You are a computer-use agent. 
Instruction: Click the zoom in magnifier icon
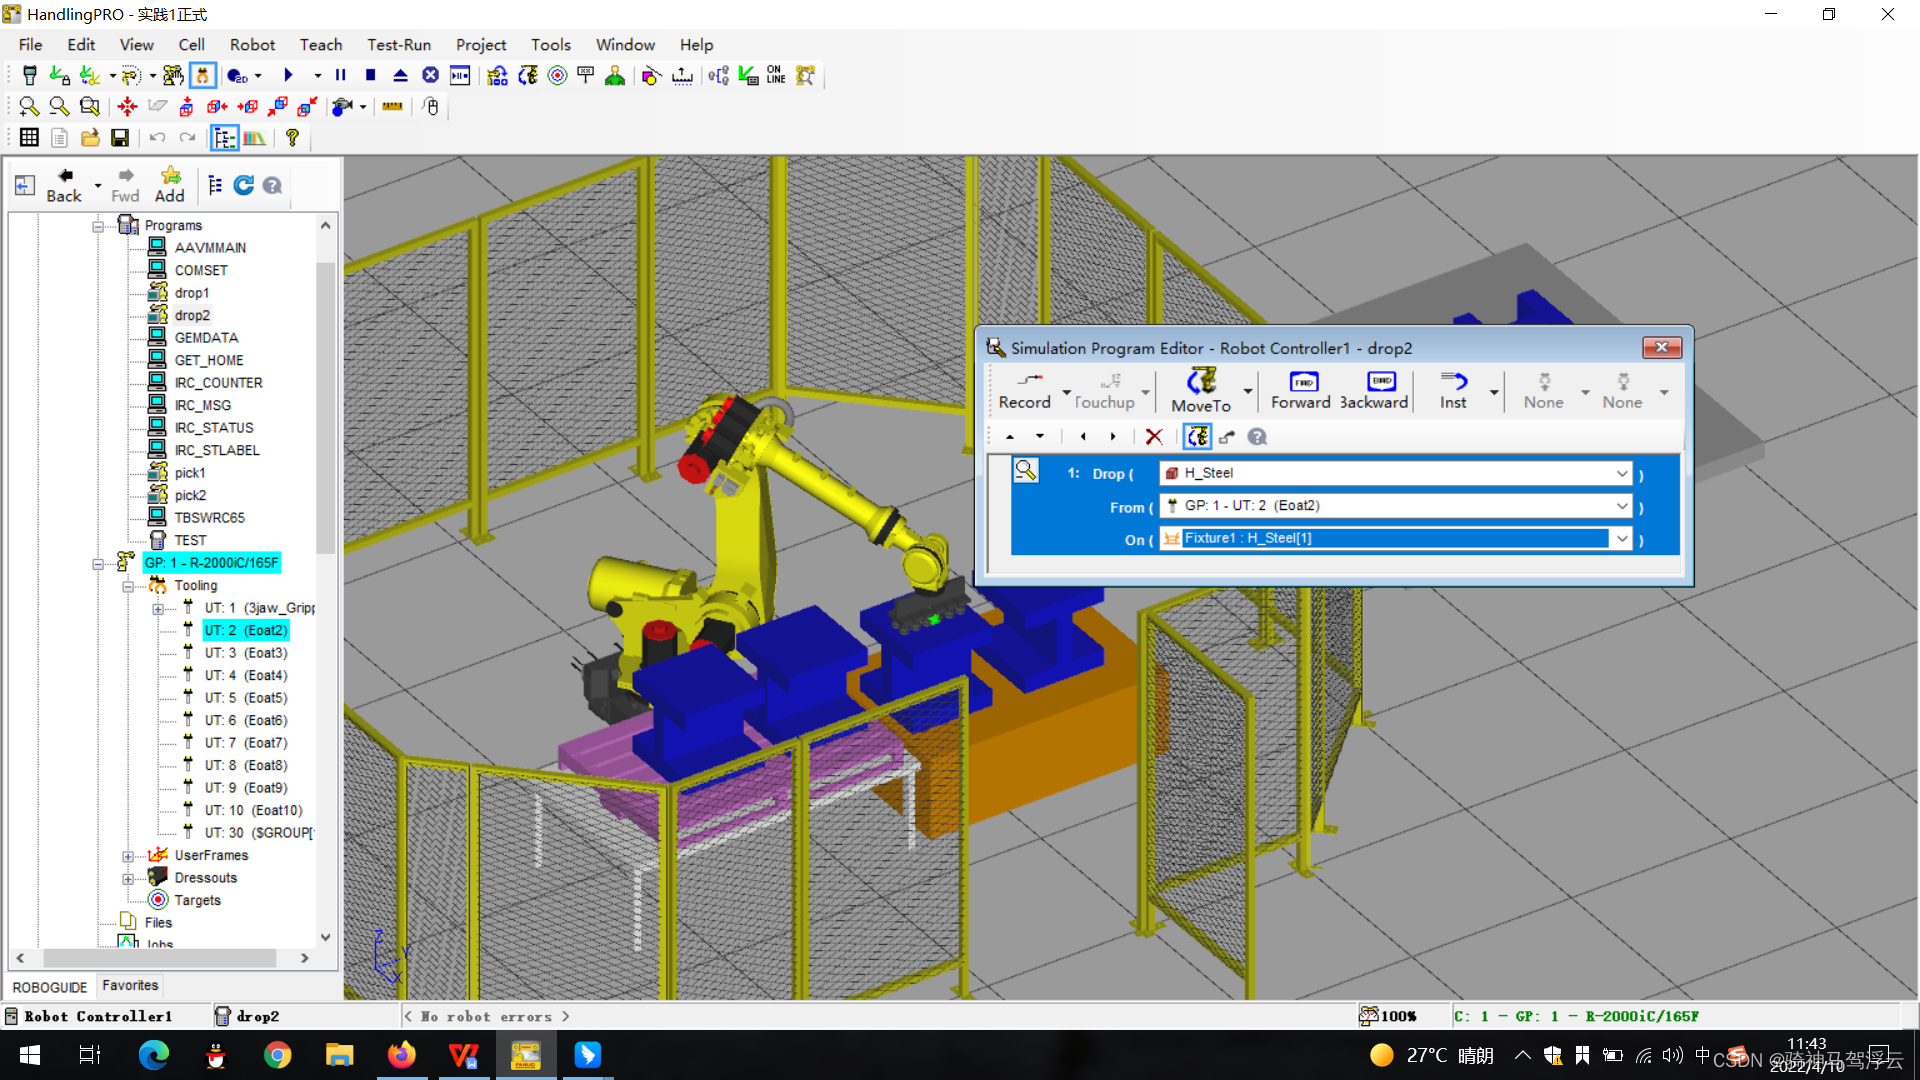(x=29, y=107)
